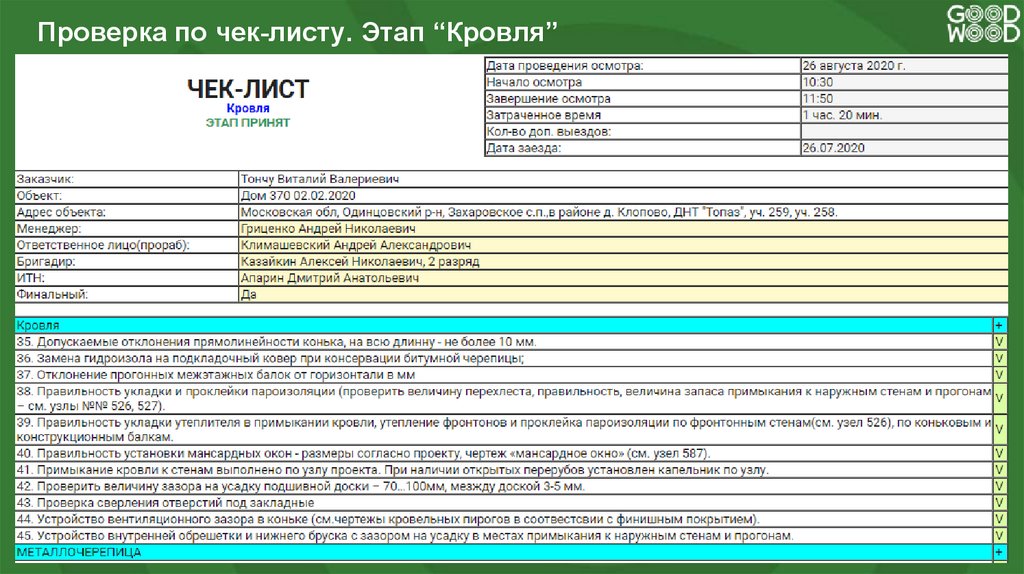Screen dimensions: 1024x574
Task: Select item 37 about прогонных межэтажных балок
Action: [504, 375]
